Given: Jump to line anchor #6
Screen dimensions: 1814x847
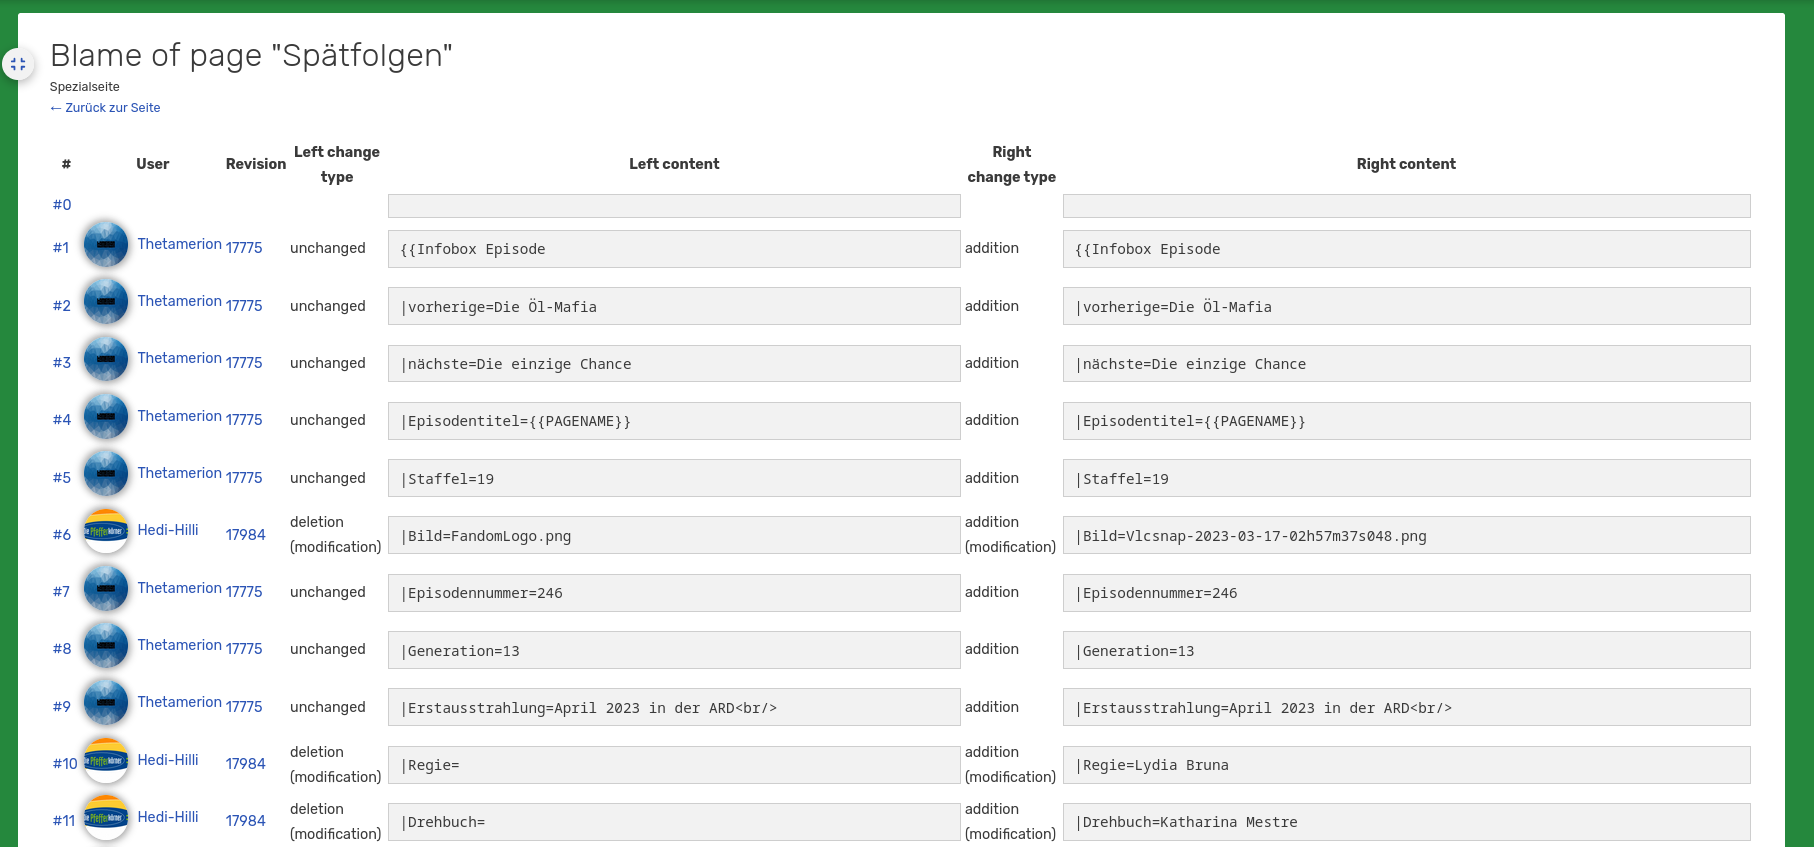Looking at the screenshot, I should [62, 535].
